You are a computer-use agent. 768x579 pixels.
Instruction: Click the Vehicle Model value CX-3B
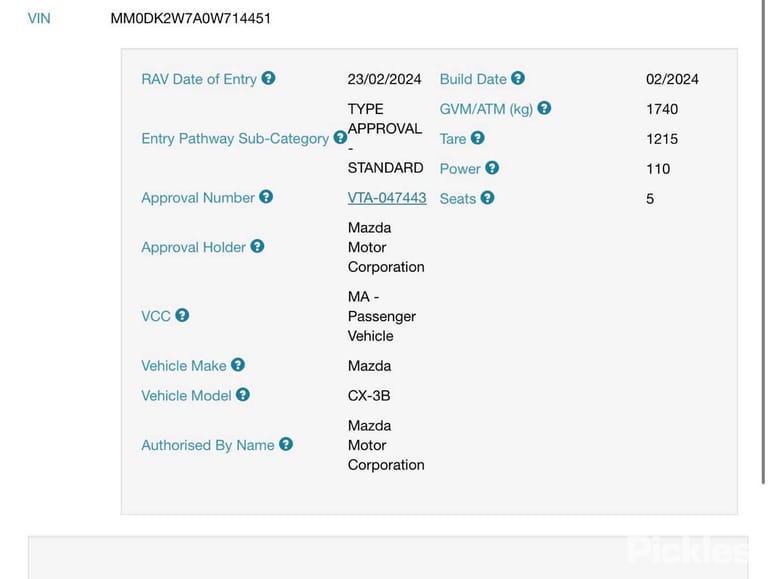[x=369, y=396]
